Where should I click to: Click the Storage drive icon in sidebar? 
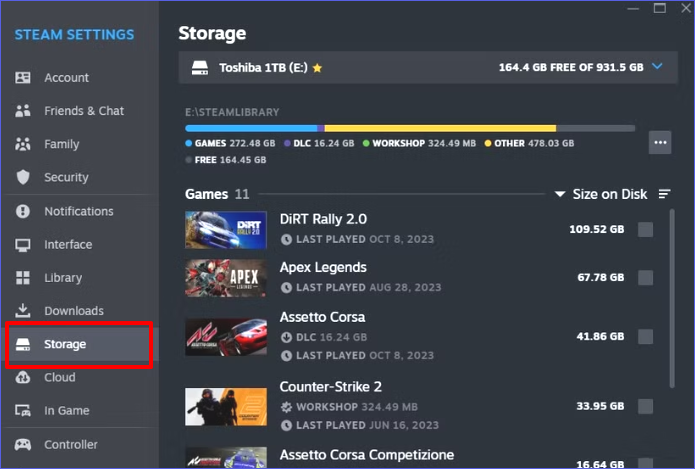coord(23,344)
